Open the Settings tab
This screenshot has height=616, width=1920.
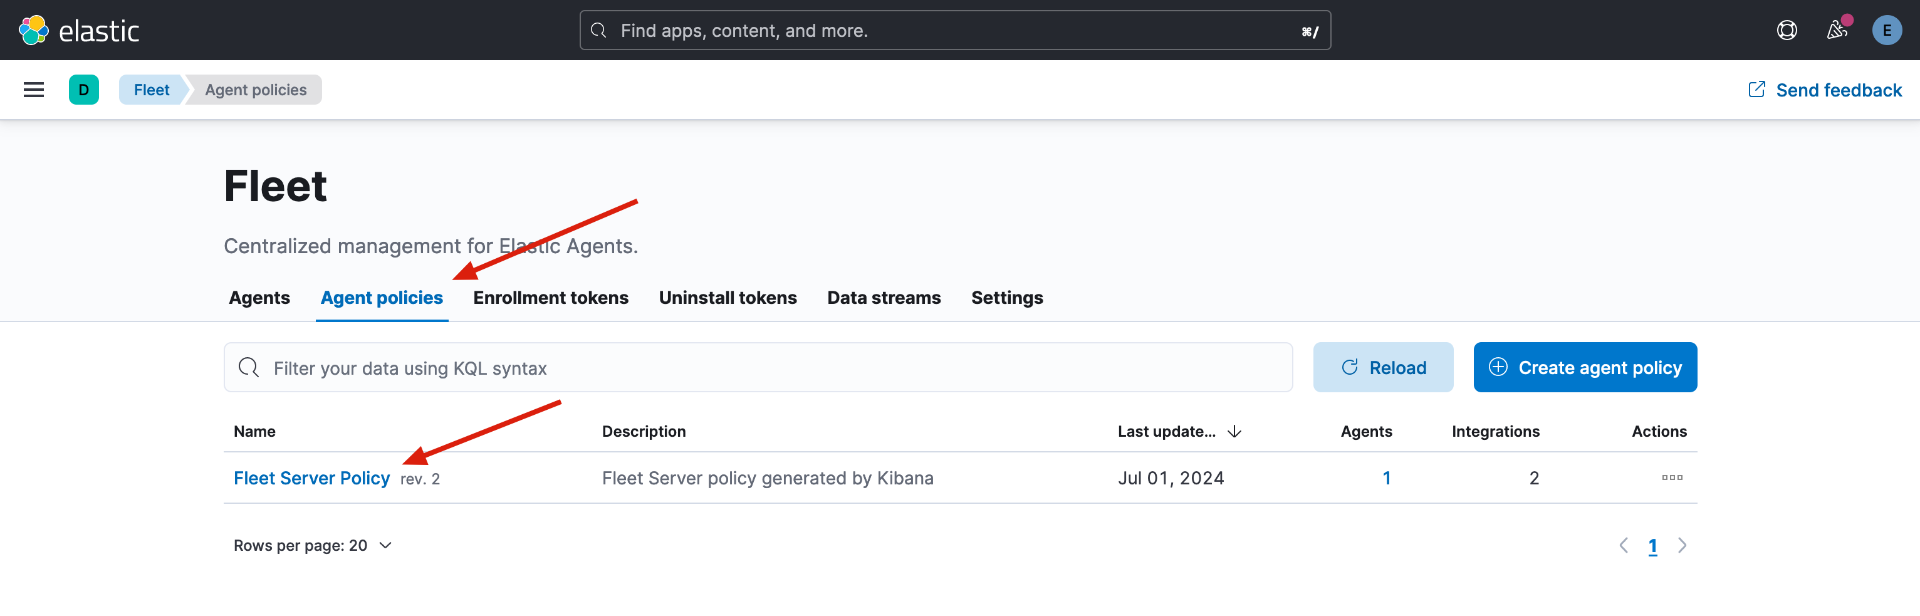[x=1007, y=298]
